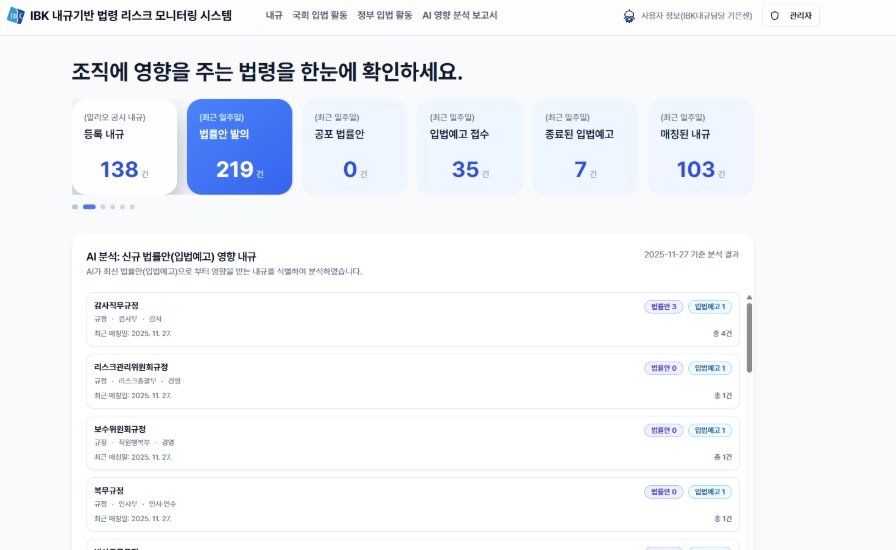Open 정부 입법 활동 menu

pos(384,16)
